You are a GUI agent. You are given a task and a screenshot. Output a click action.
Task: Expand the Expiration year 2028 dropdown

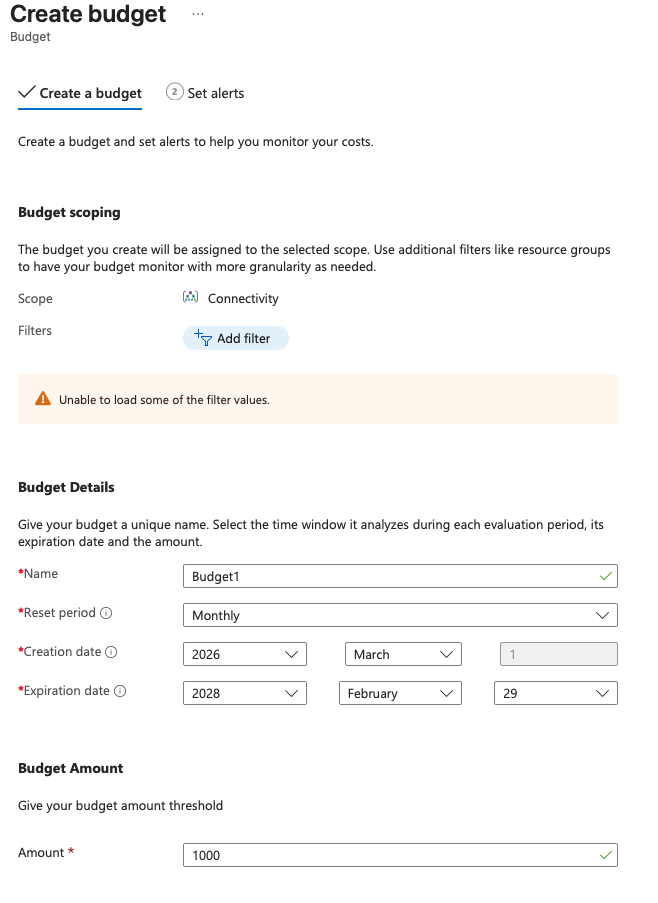(245, 693)
